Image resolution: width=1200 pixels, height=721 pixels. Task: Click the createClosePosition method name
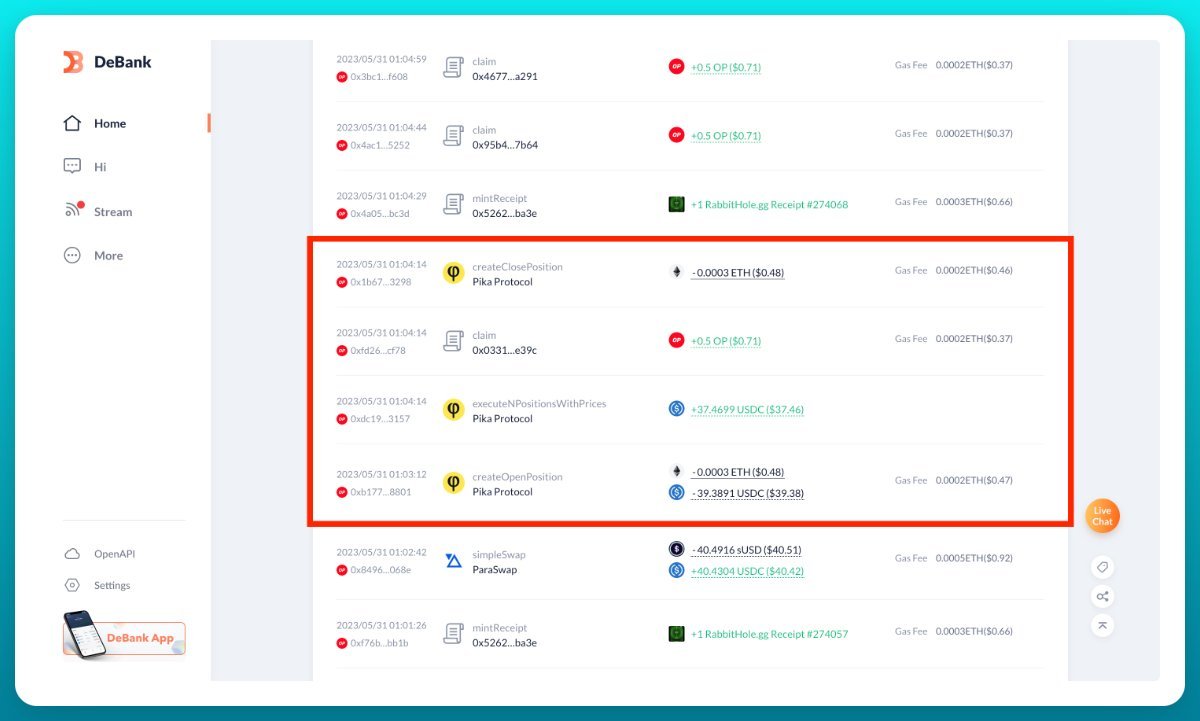(517, 267)
